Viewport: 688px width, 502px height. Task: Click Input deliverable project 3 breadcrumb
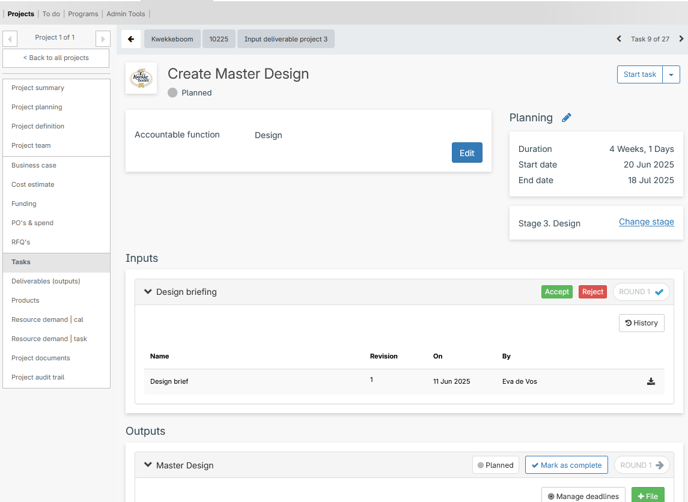tap(286, 39)
